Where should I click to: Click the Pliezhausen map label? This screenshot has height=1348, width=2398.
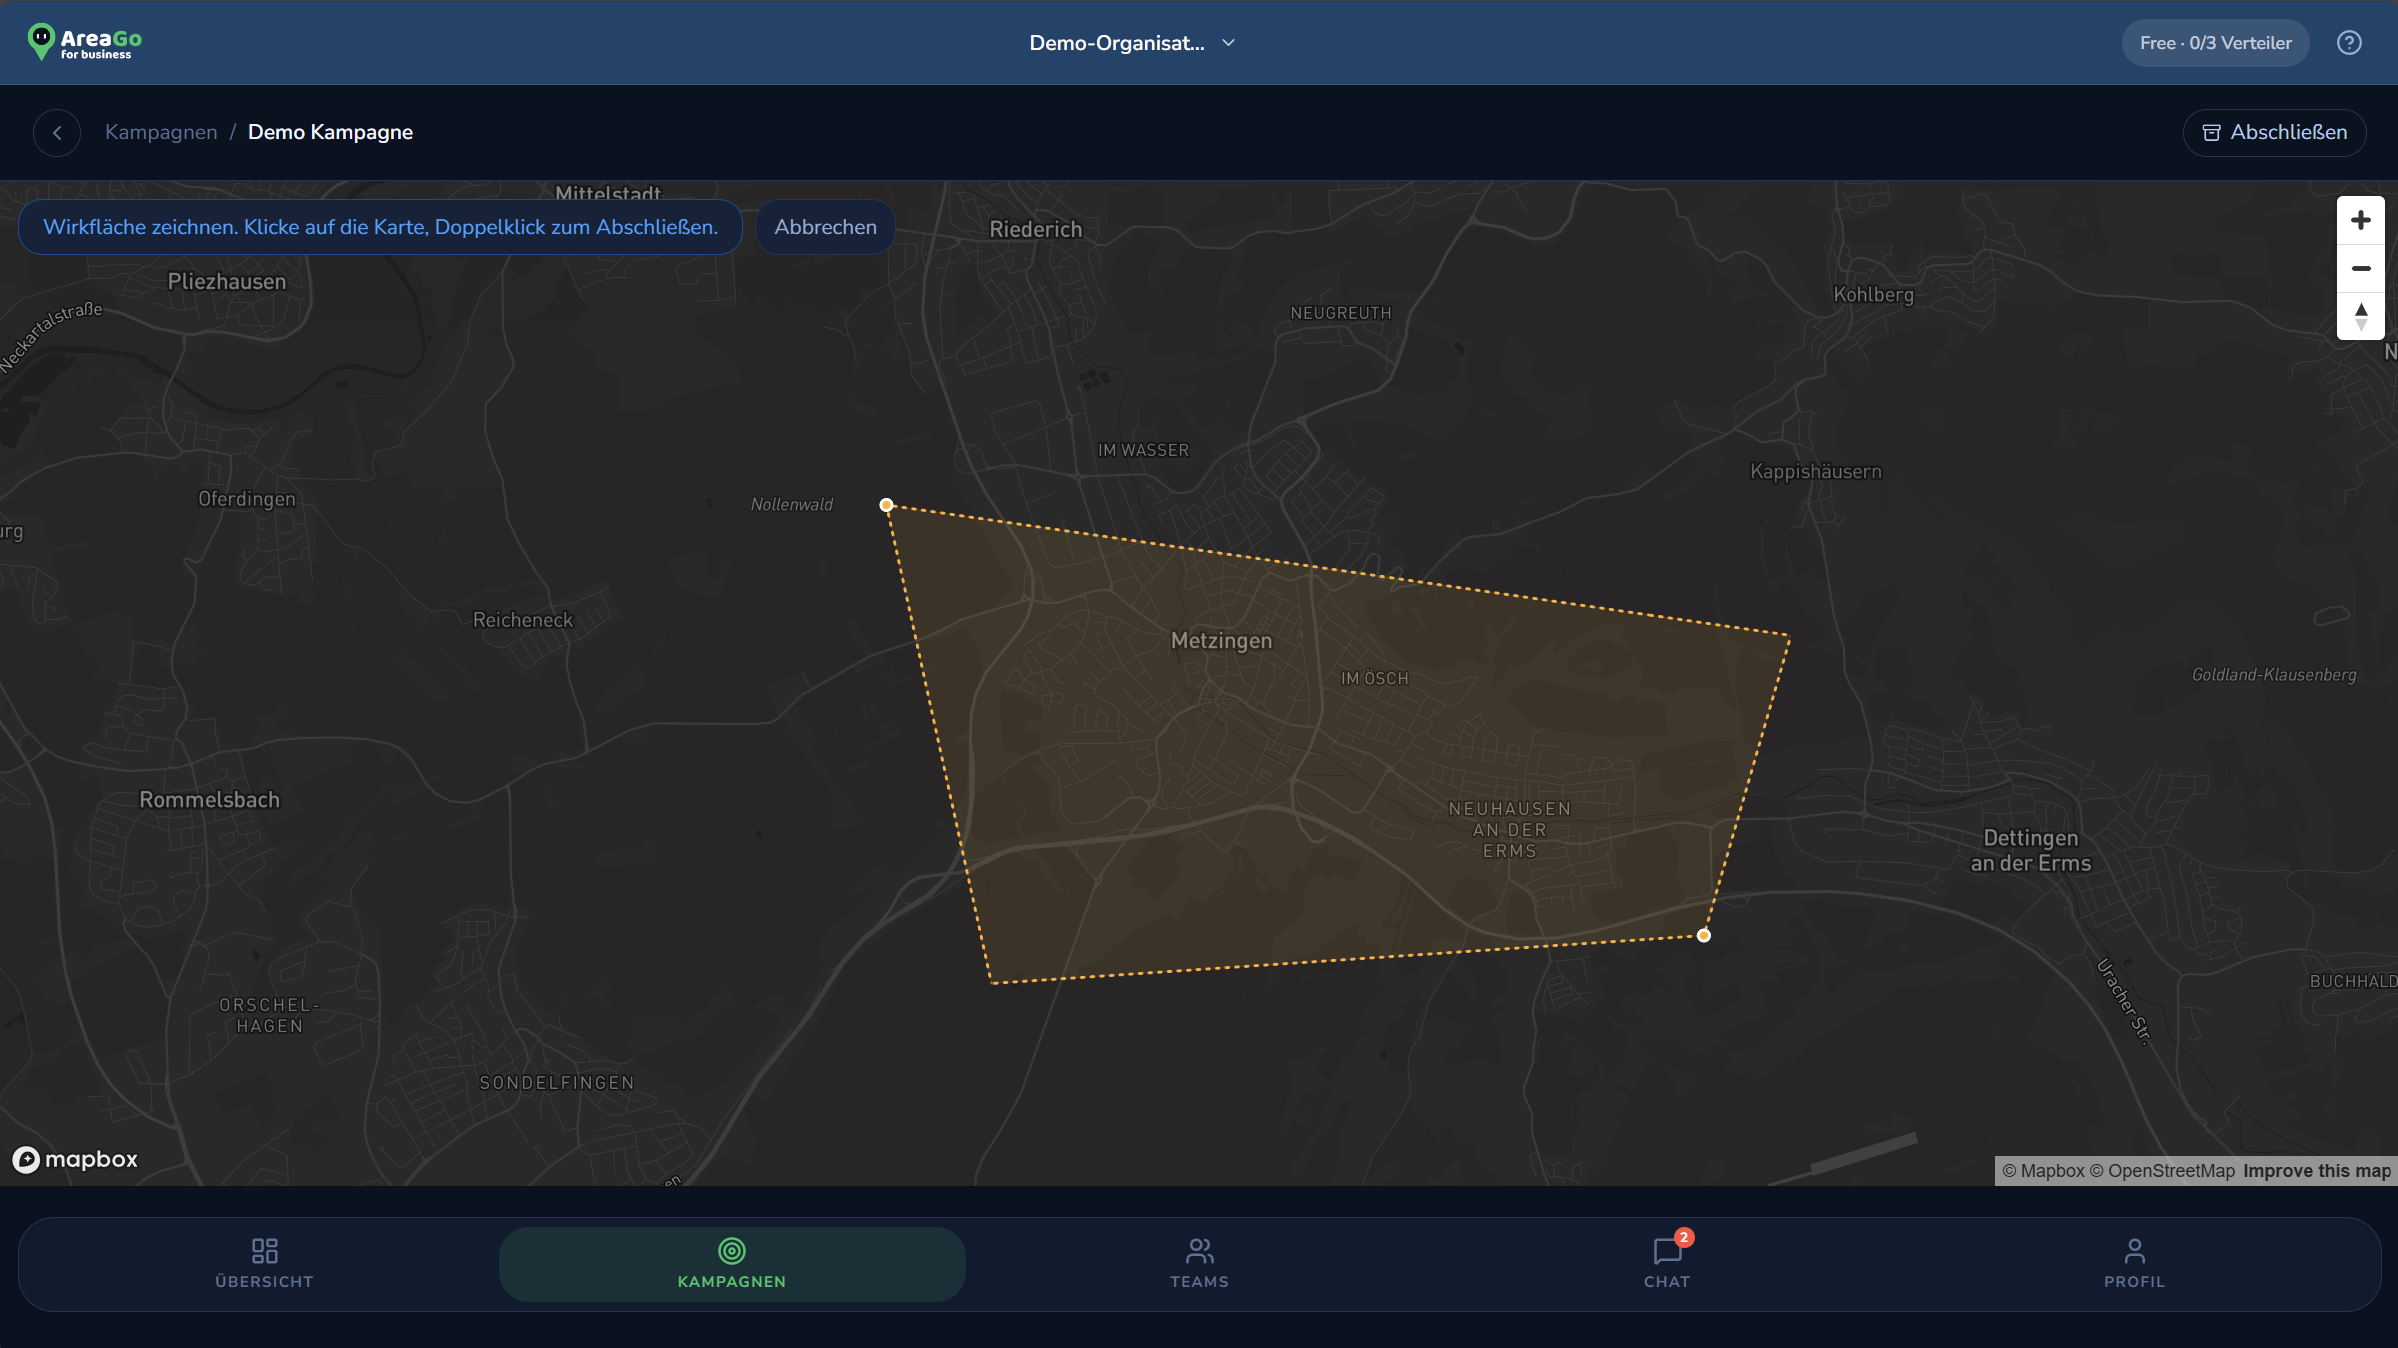[227, 282]
